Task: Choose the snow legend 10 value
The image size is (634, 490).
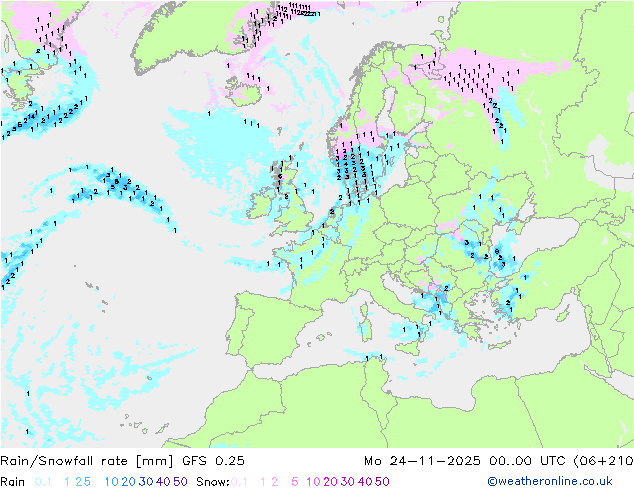Action: pyautogui.click(x=313, y=482)
